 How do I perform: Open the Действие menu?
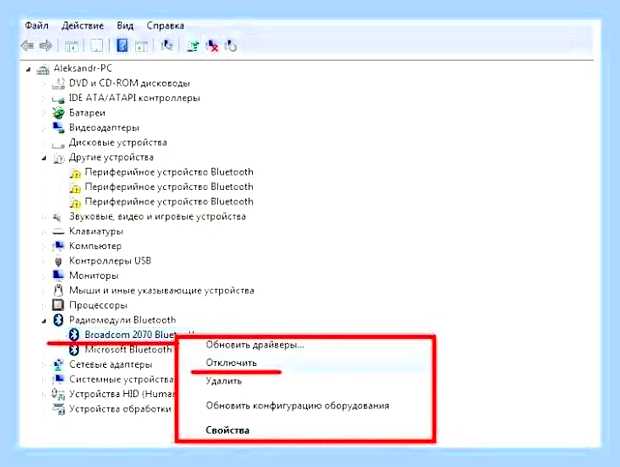[x=83, y=26]
